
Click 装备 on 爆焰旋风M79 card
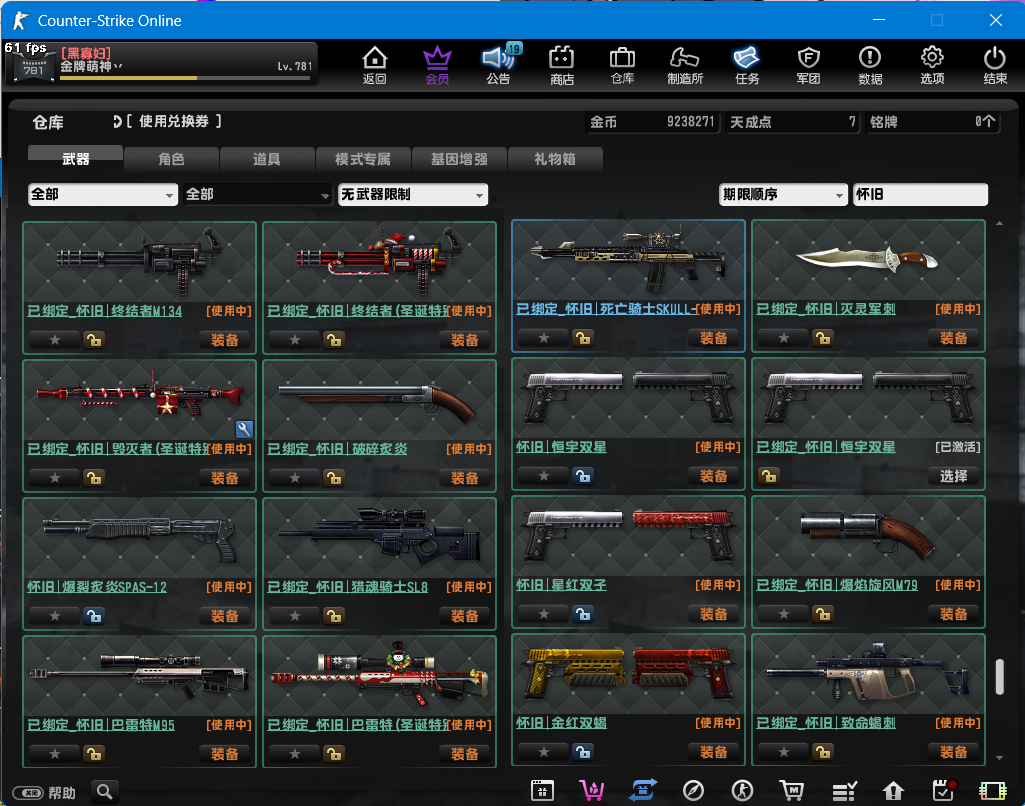point(953,614)
